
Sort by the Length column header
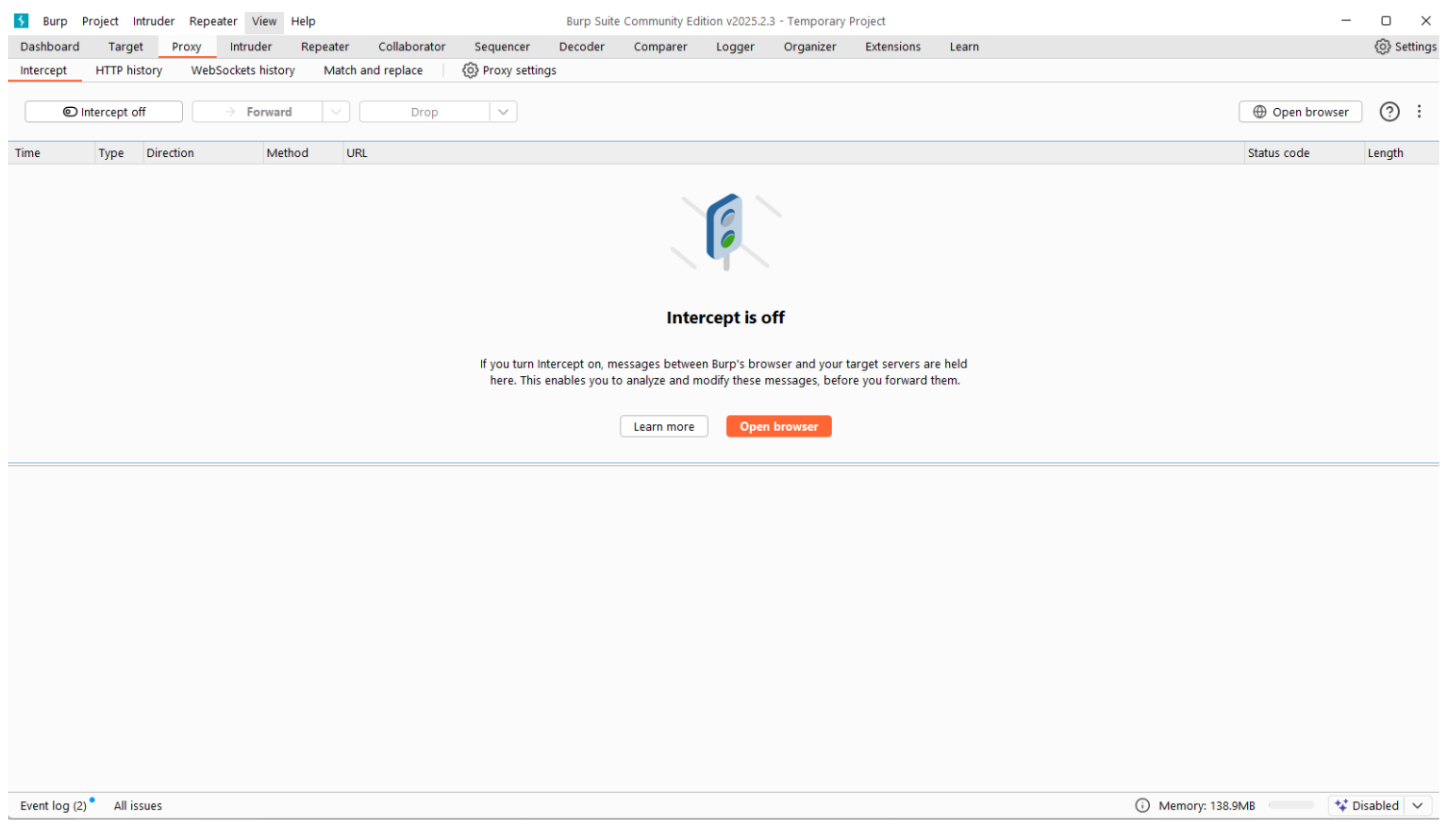pyautogui.click(x=1400, y=153)
